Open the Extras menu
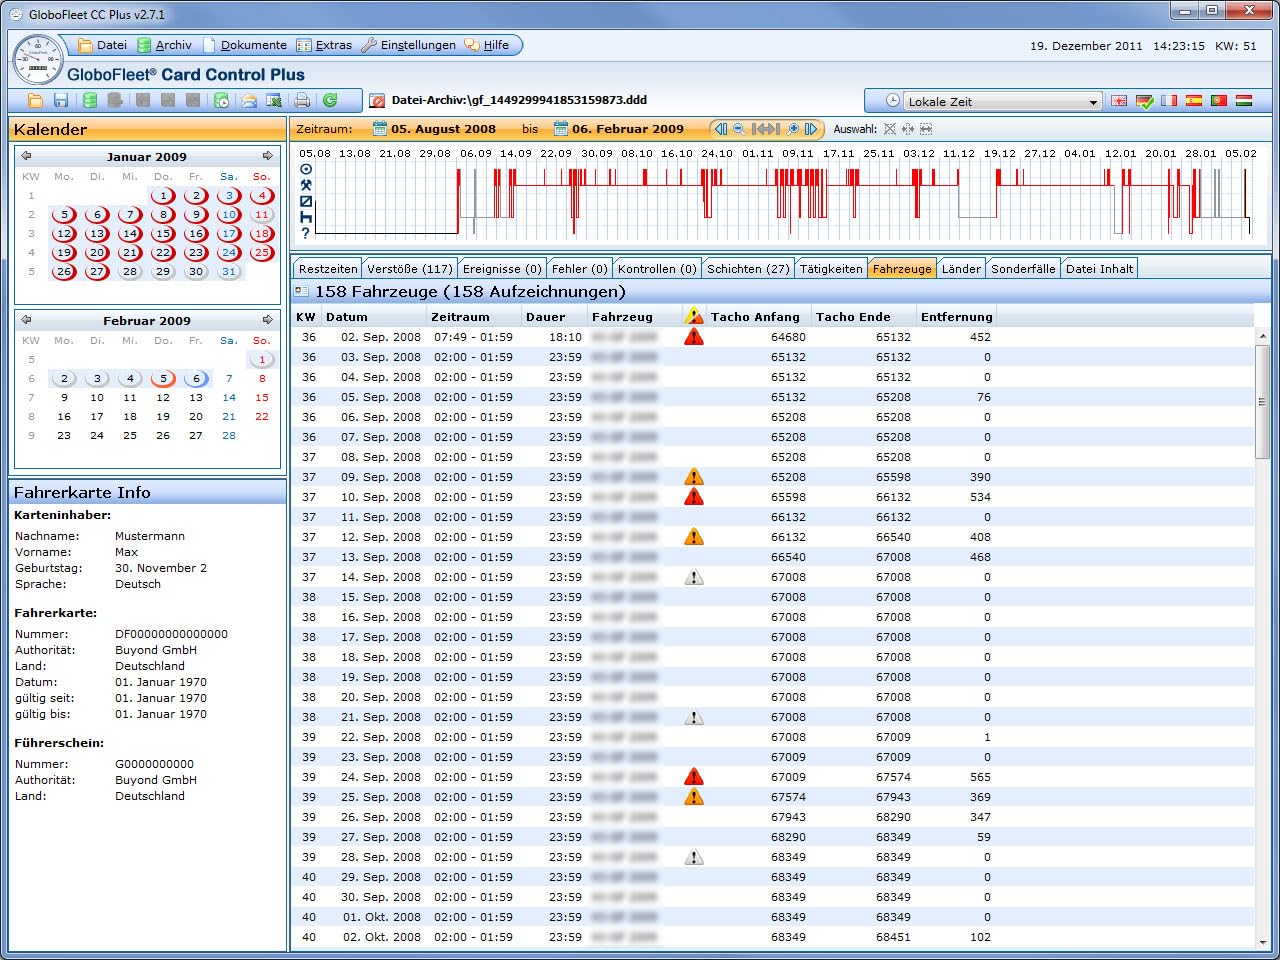 (325, 45)
